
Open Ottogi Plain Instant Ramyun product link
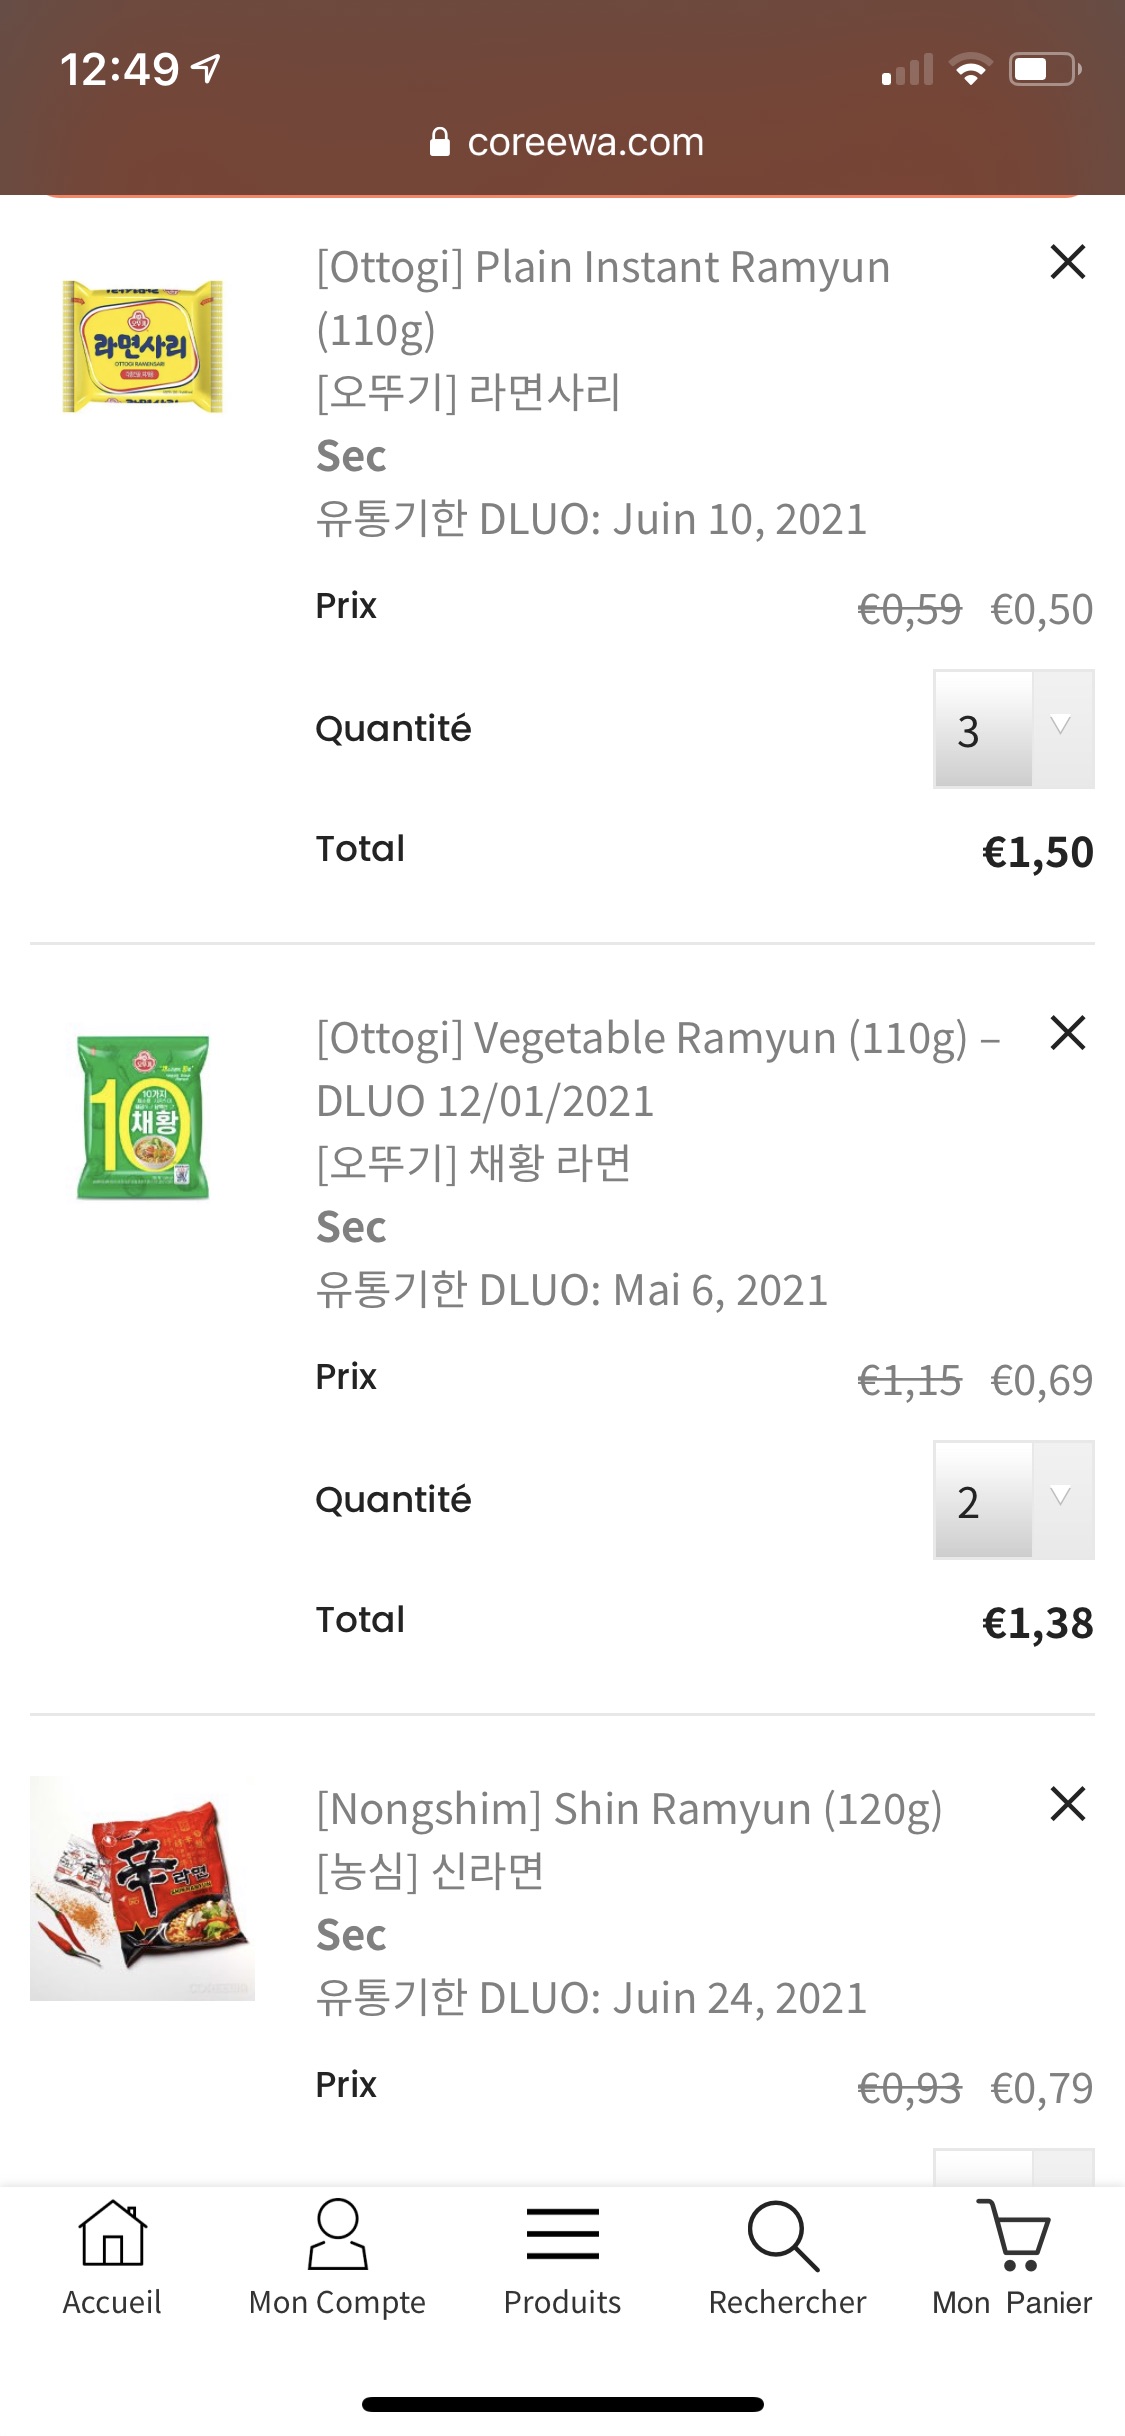pyautogui.click(x=603, y=268)
